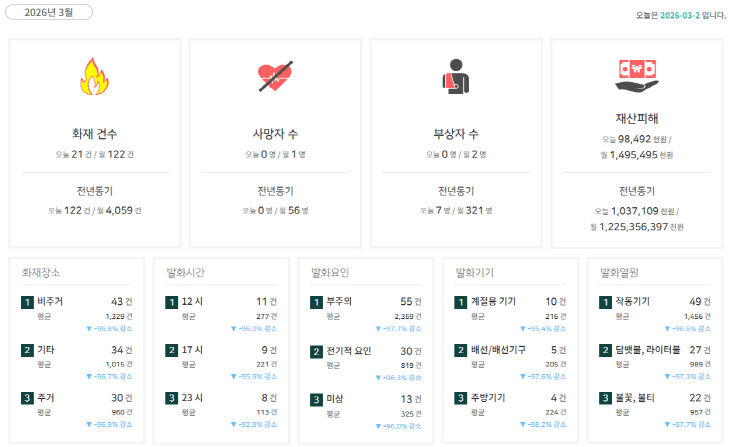This screenshot has height=447, width=730.
Task: Click rank 2 badge beside 전기적 요인
Action: [x=316, y=350]
